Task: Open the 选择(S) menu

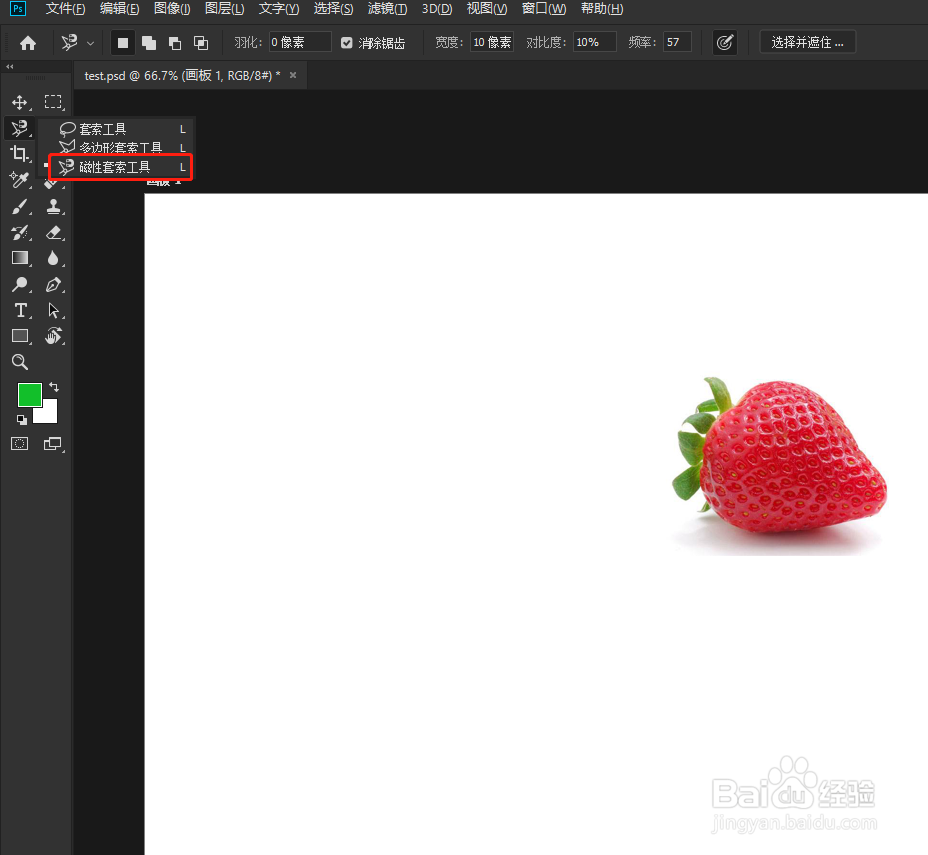Action: click(333, 9)
